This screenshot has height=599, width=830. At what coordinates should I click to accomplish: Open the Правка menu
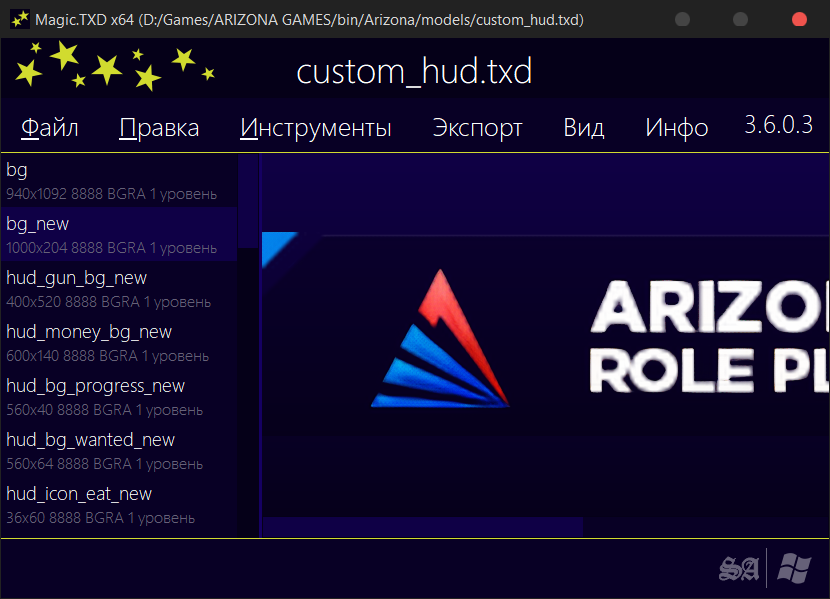(159, 128)
